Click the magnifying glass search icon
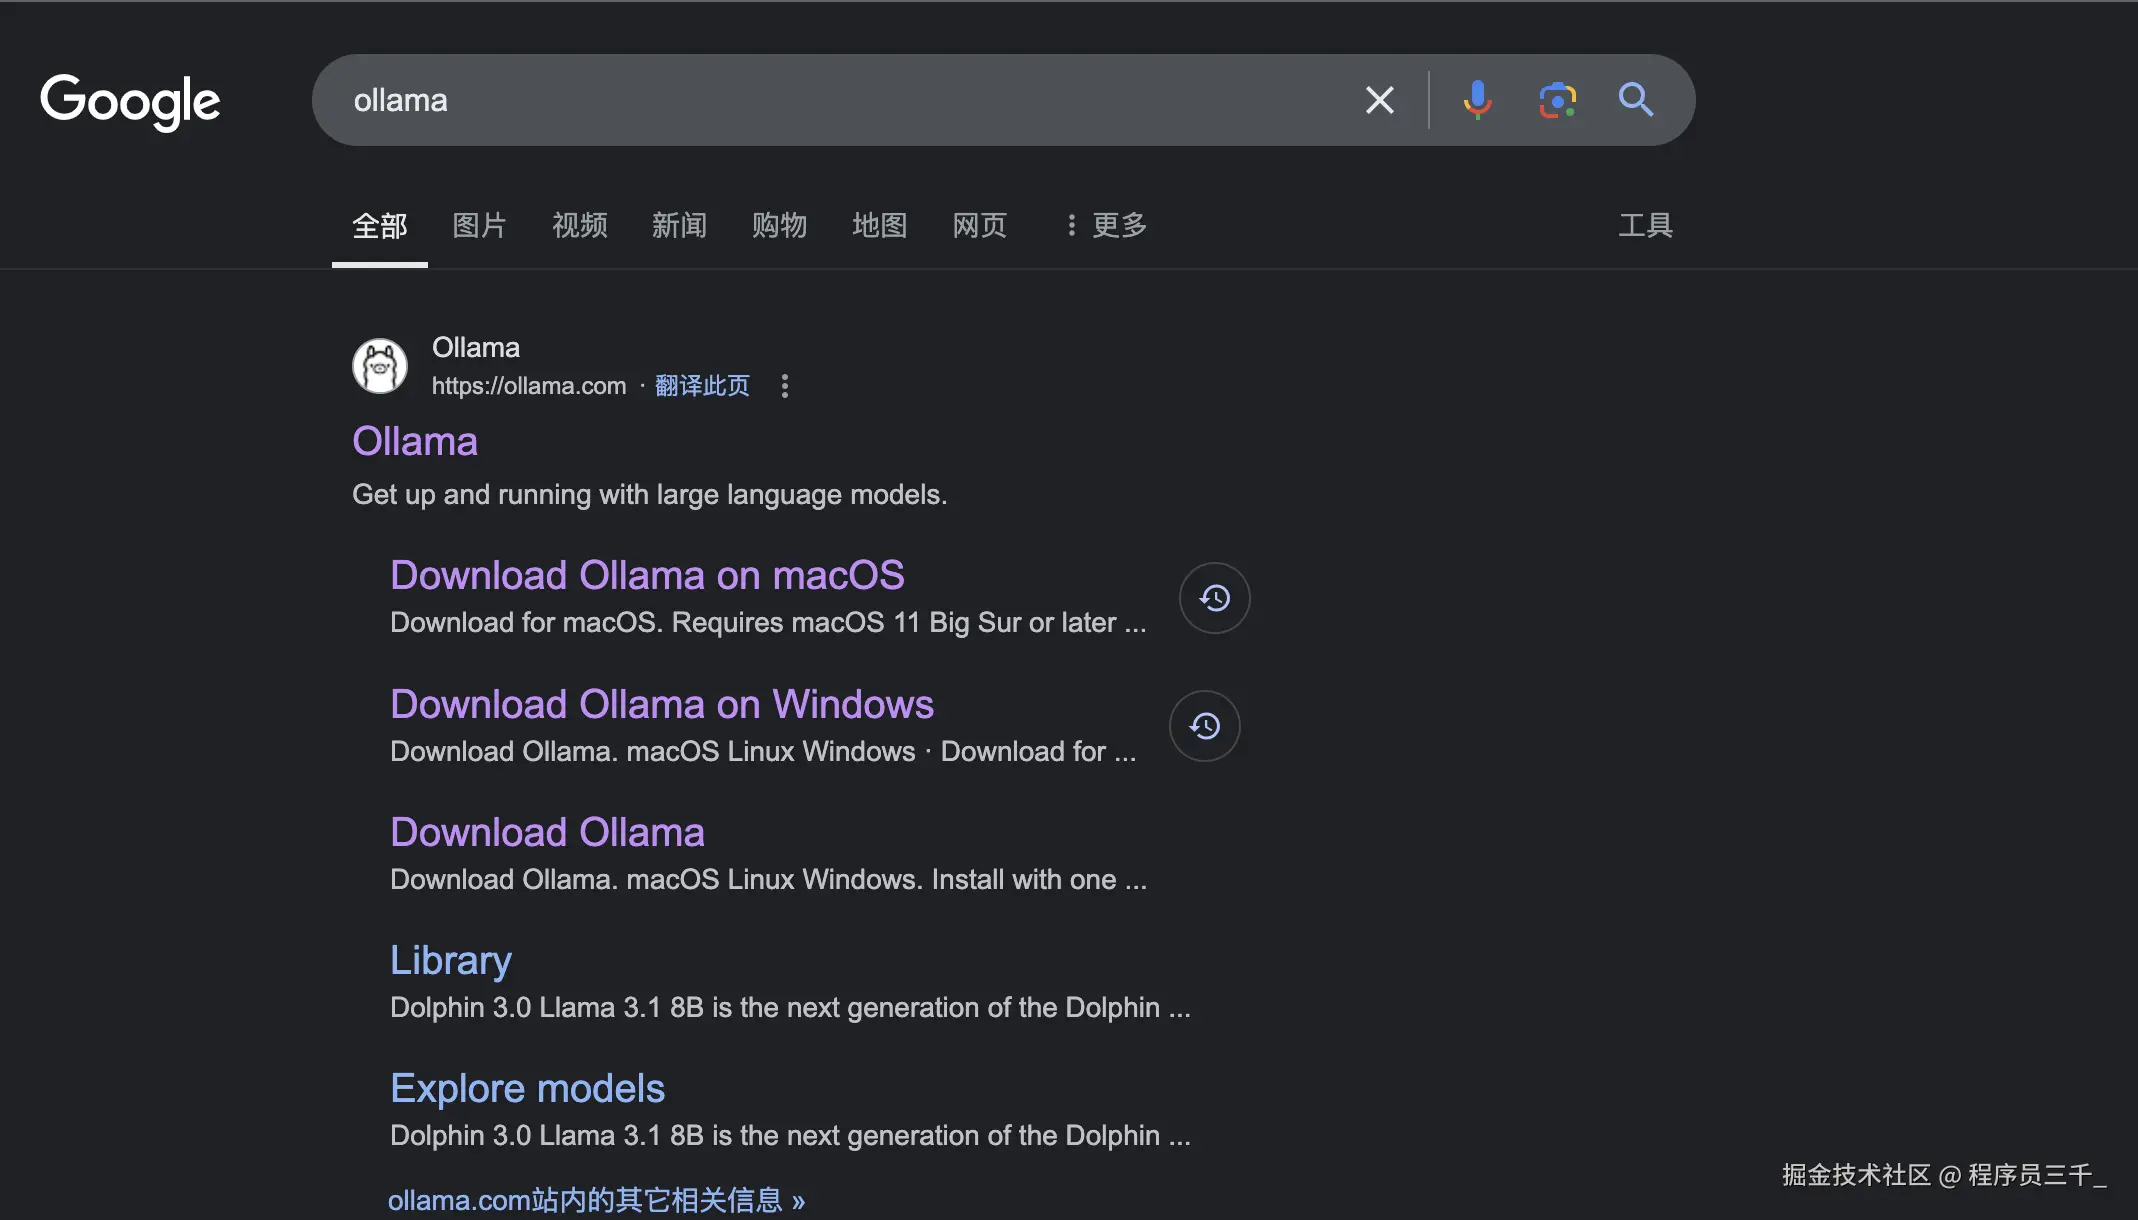Viewport: 2138px width, 1220px height. [x=1636, y=100]
